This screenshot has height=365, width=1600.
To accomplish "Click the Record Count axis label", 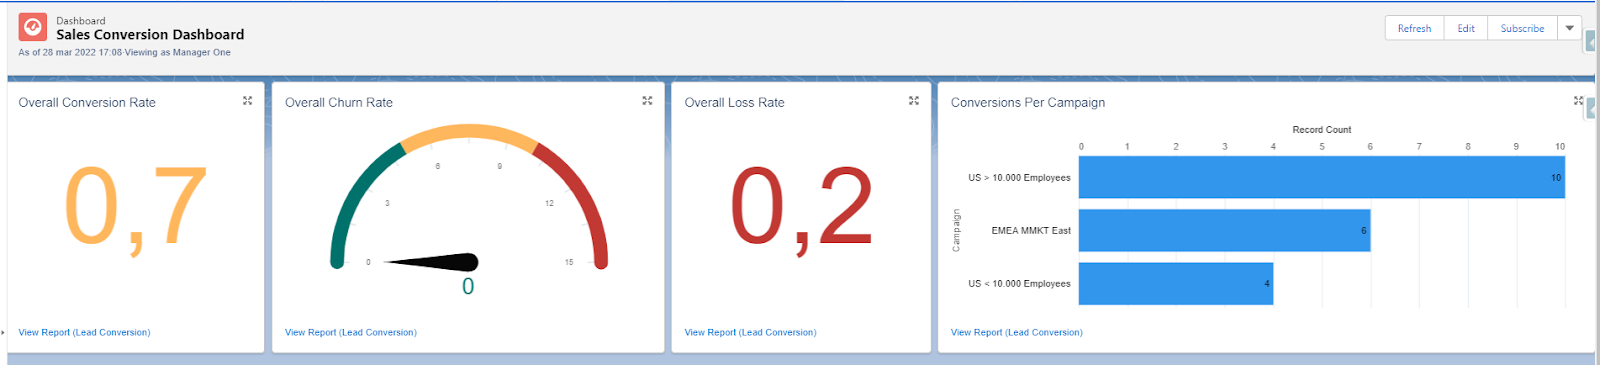I will click(x=1321, y=130).
